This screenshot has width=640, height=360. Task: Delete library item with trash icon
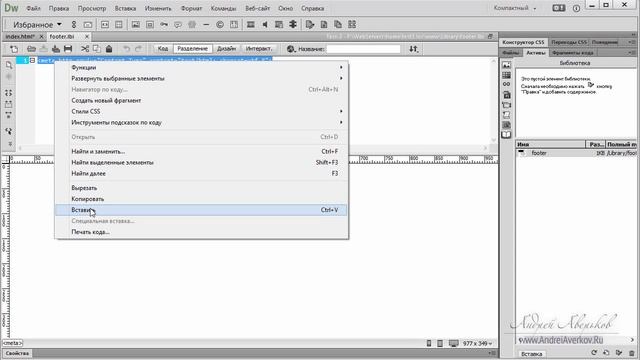[x=631, y=353]
